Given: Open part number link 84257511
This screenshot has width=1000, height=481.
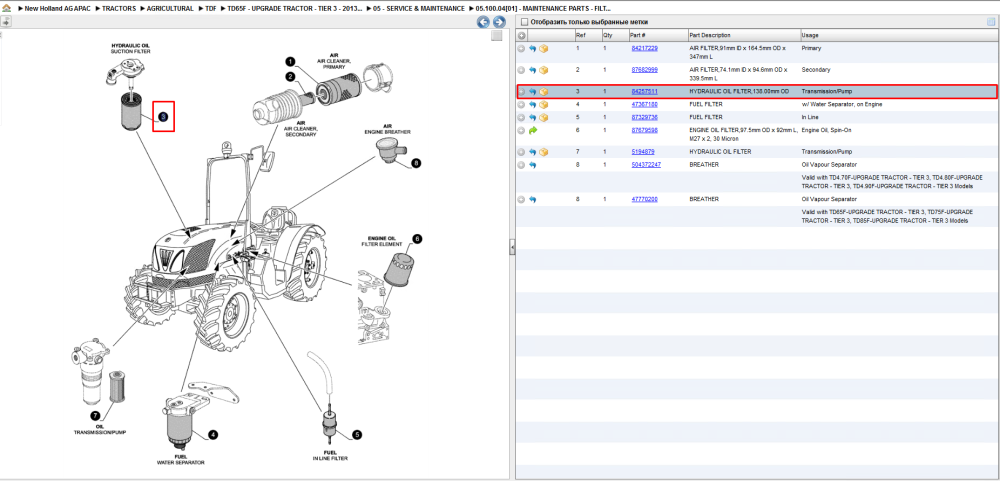Looking at the screenshot, I should tap(644, 92).
